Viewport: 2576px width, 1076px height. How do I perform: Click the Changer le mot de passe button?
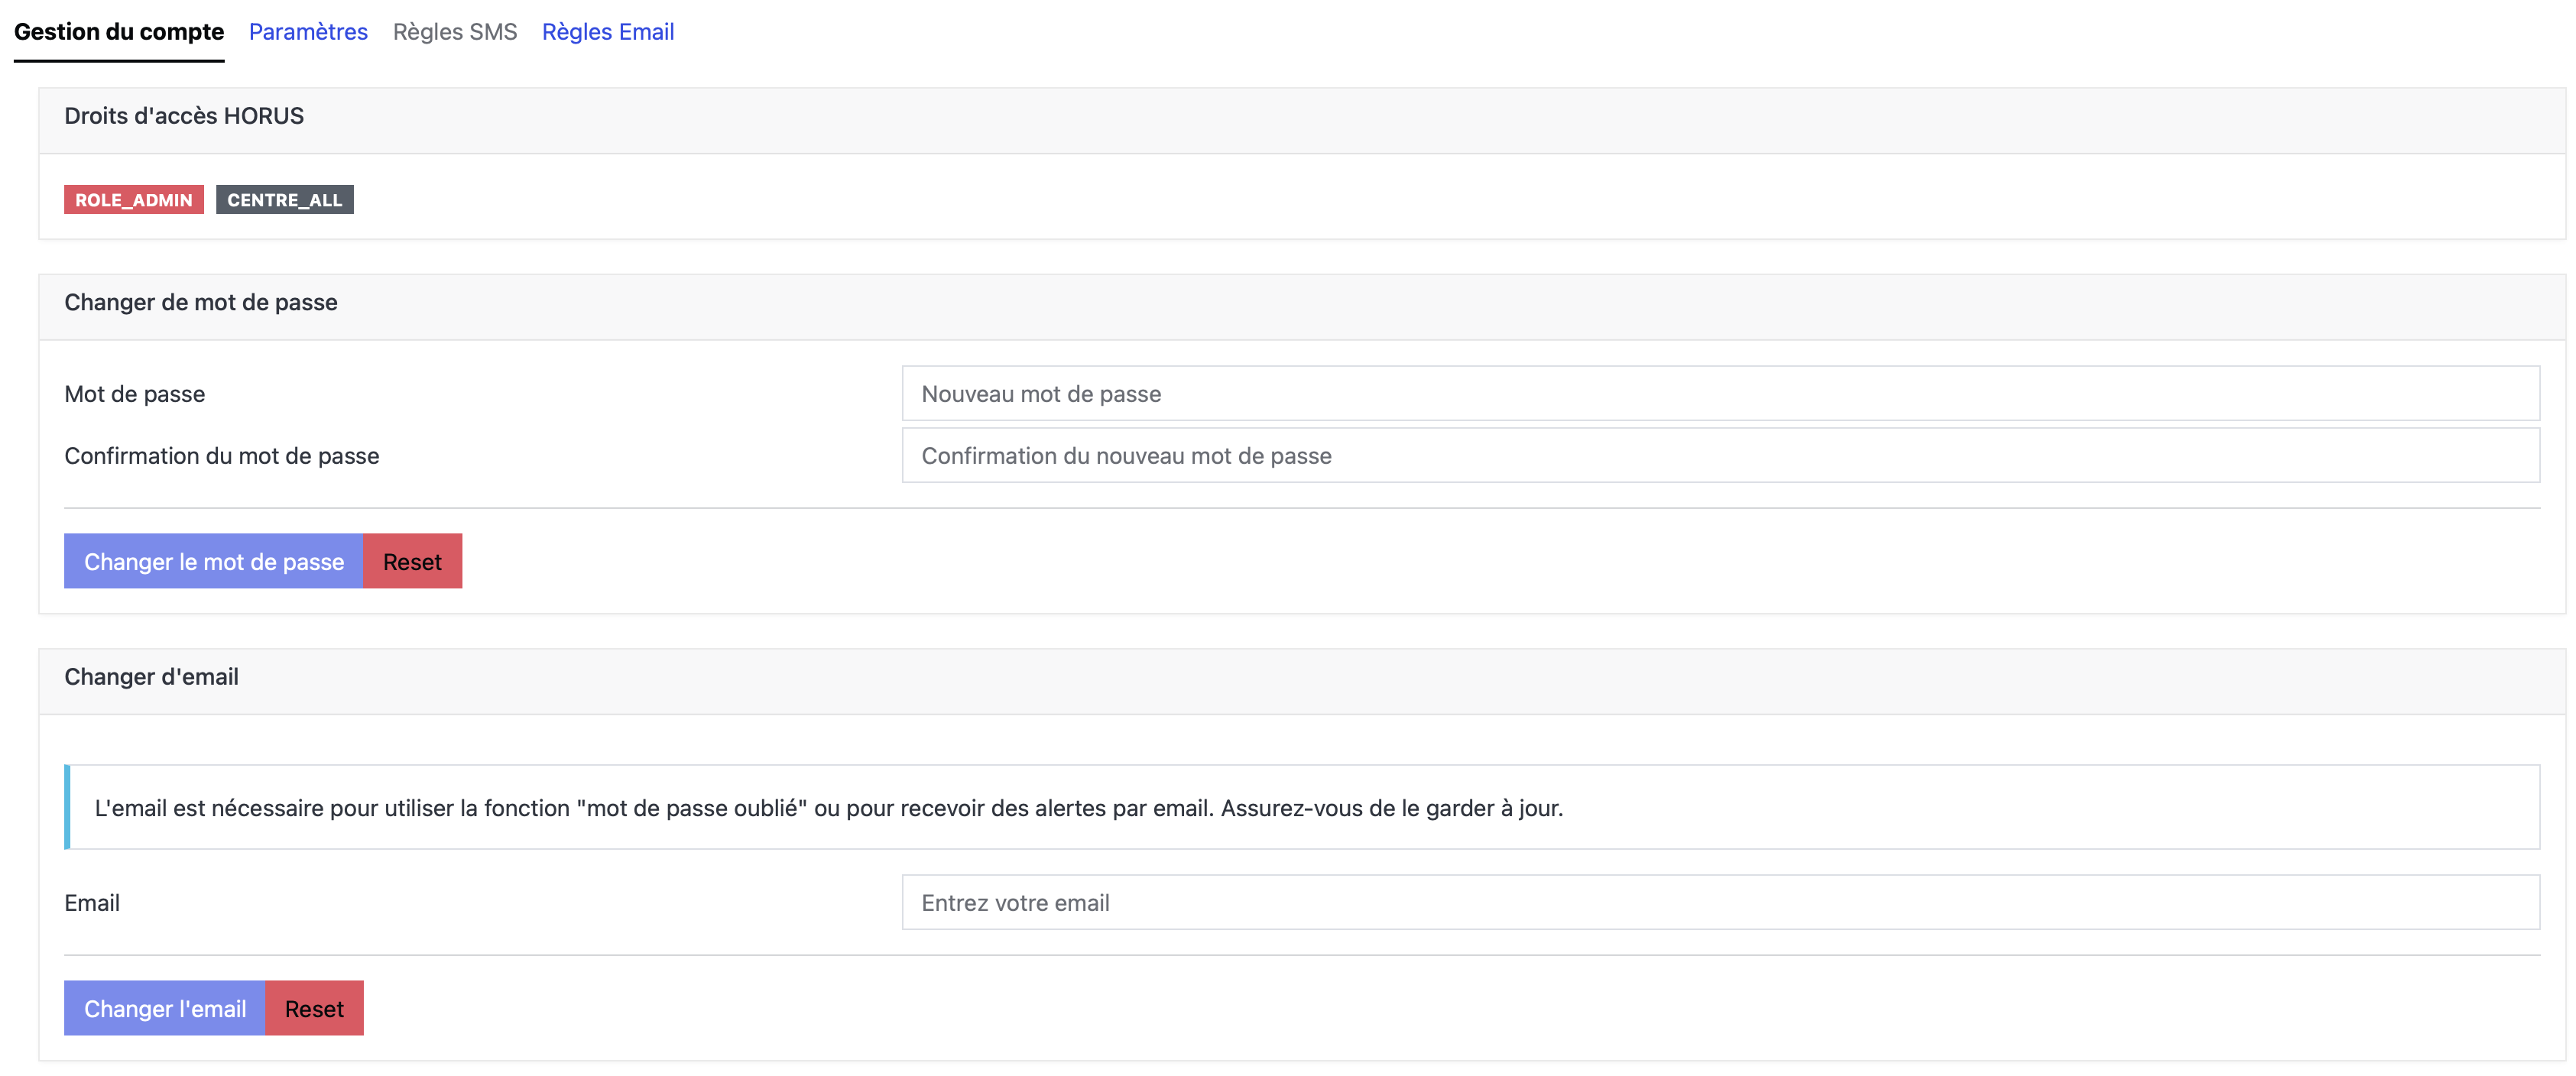point(214,561)
